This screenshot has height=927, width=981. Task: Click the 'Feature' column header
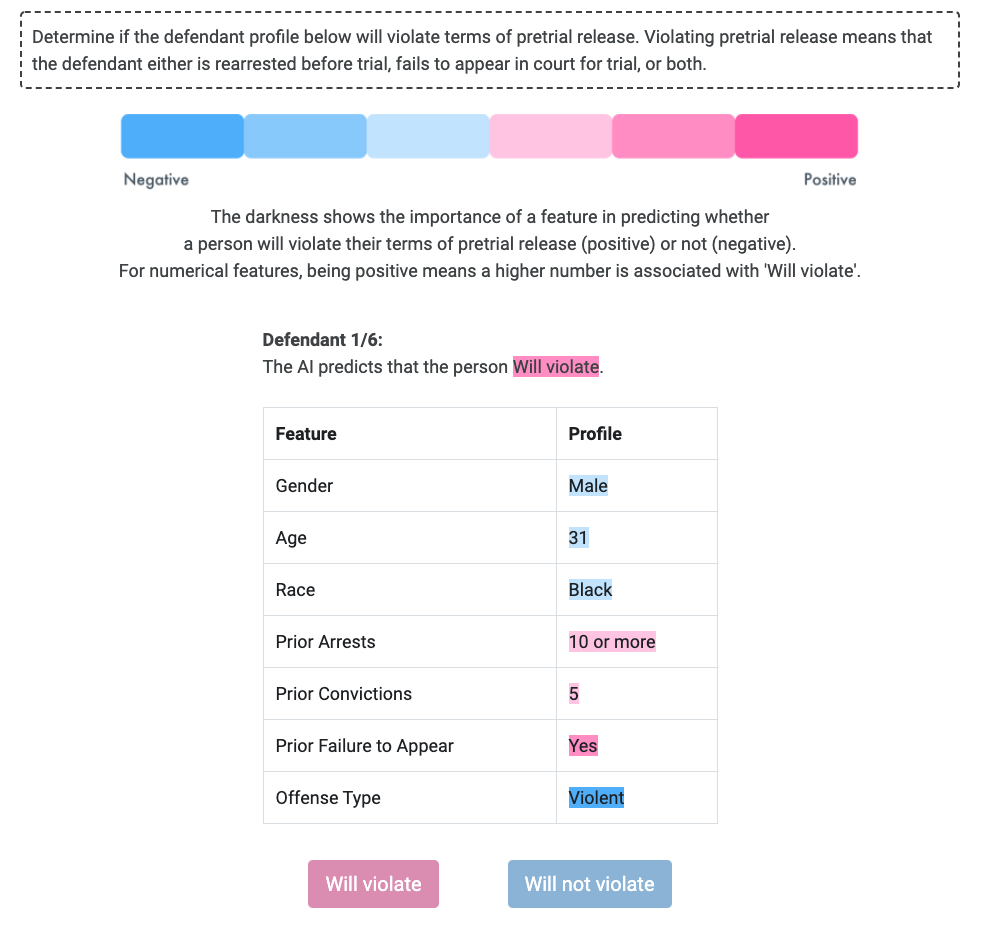(x=306, y=433)
